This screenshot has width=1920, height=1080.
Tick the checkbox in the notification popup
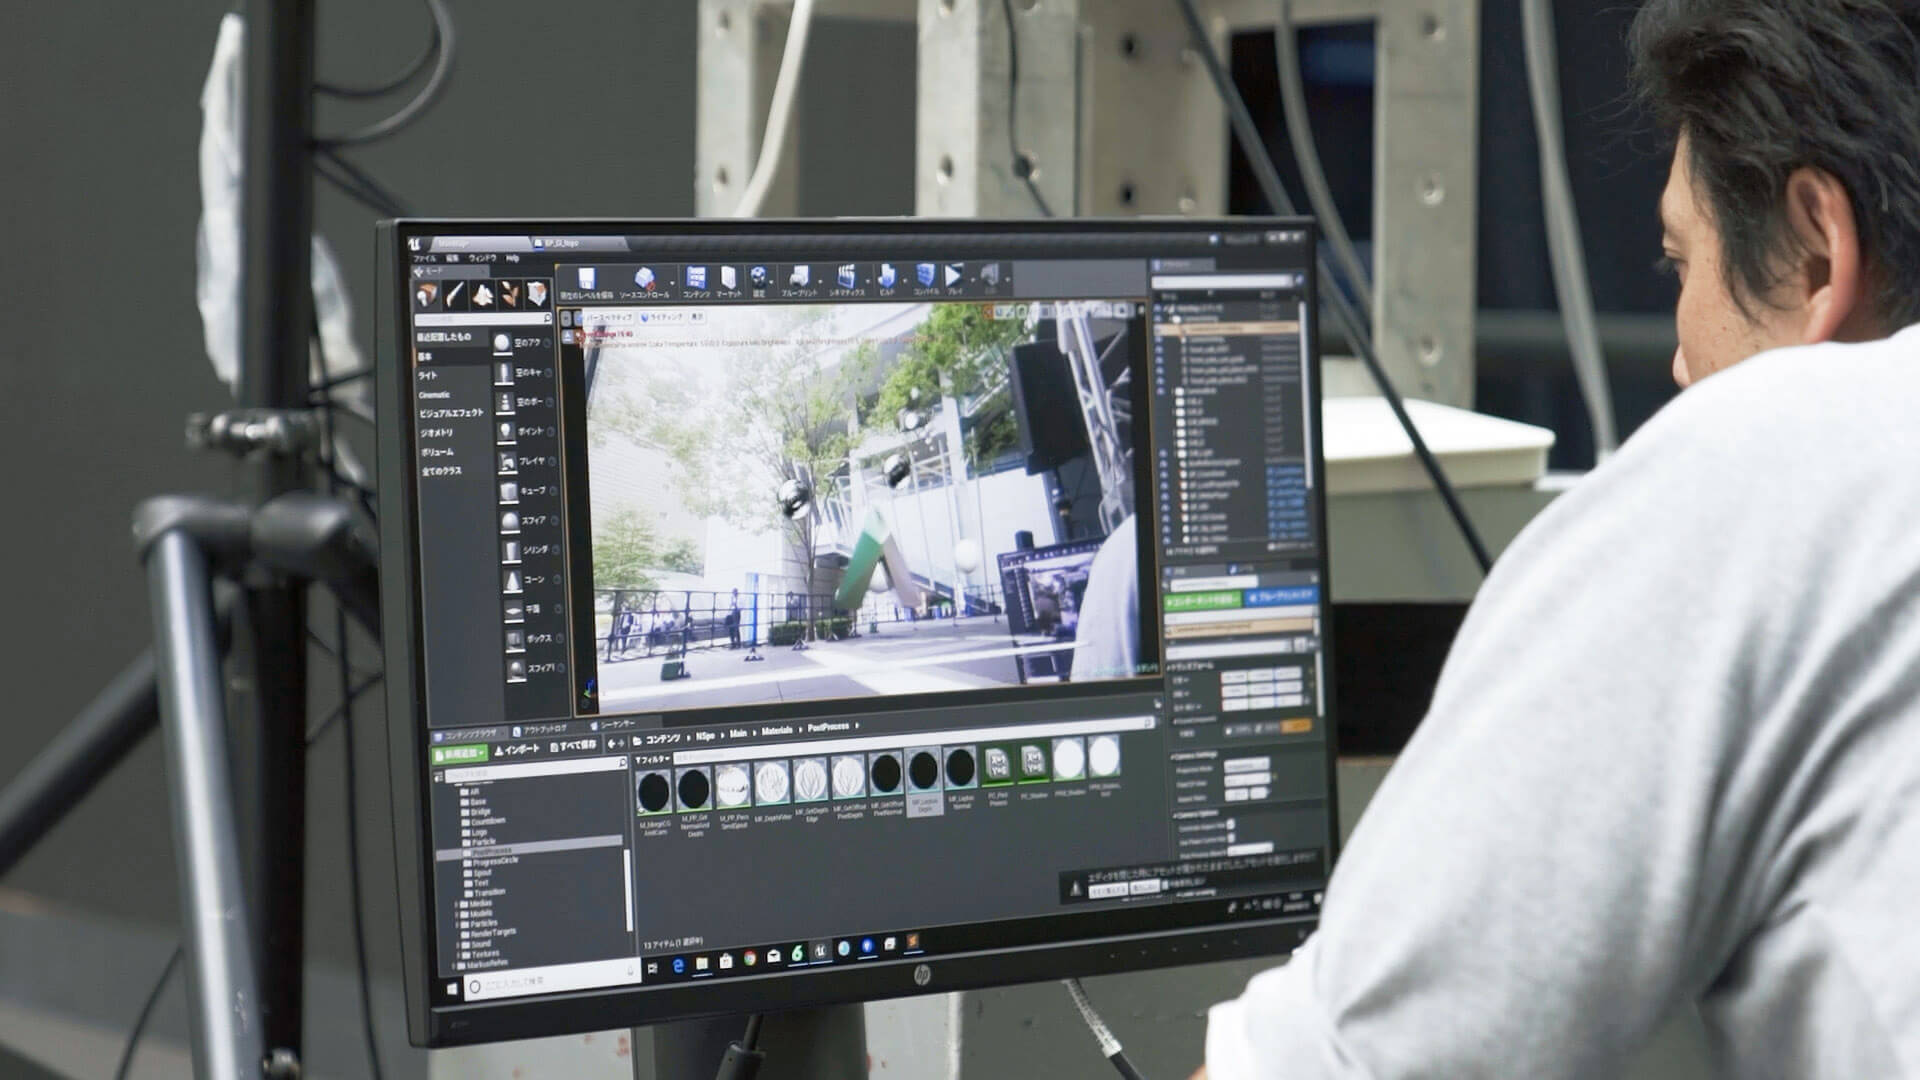pyautogui.click(x=1163, y=884)
